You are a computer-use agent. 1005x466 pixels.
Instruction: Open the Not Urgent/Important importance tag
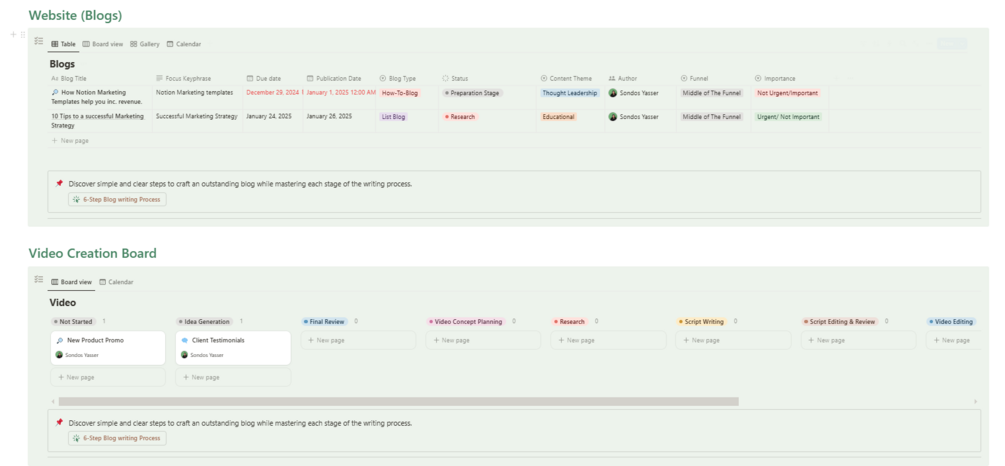787,93
